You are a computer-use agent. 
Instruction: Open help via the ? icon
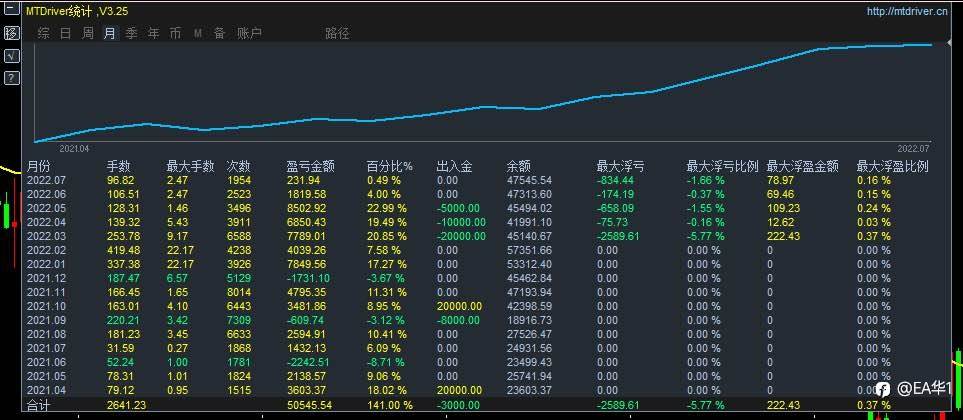point(12,78)
